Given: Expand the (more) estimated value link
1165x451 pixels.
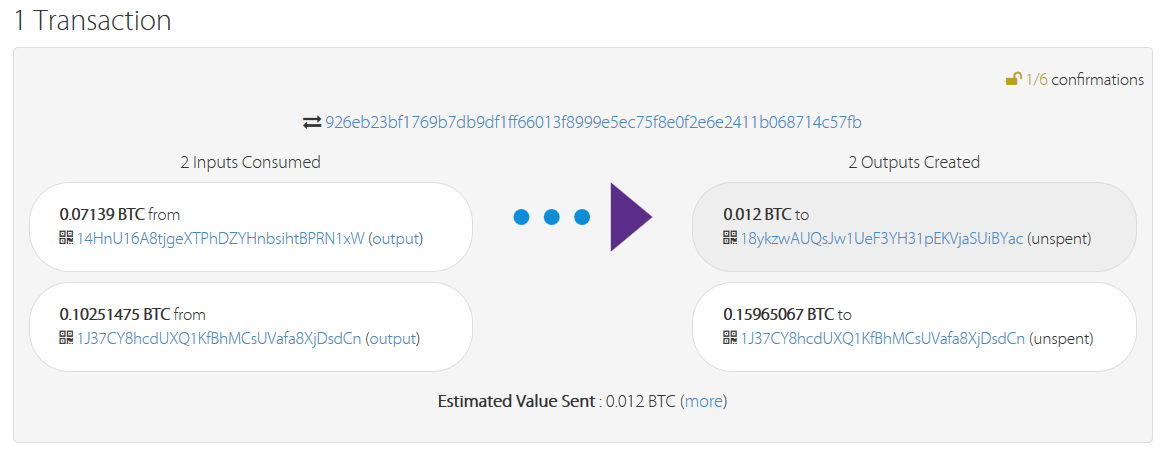Looking at the screenshot, I should point(703,401).
